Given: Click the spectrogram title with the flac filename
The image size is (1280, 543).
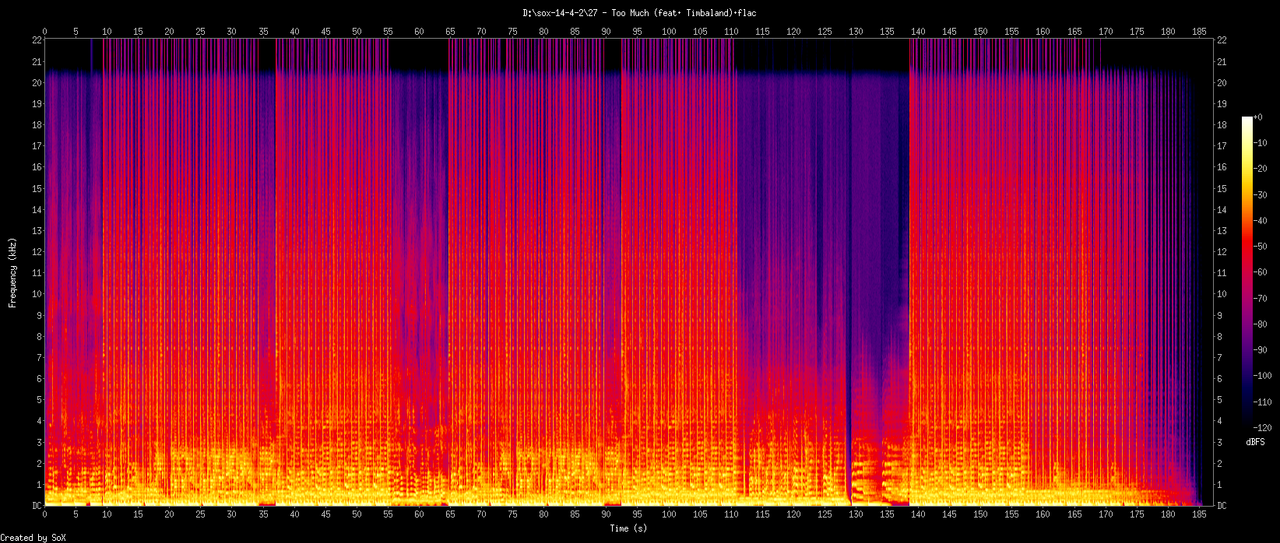Looking at the screenshot, I should pyautogui.click(x=640, y=12).
